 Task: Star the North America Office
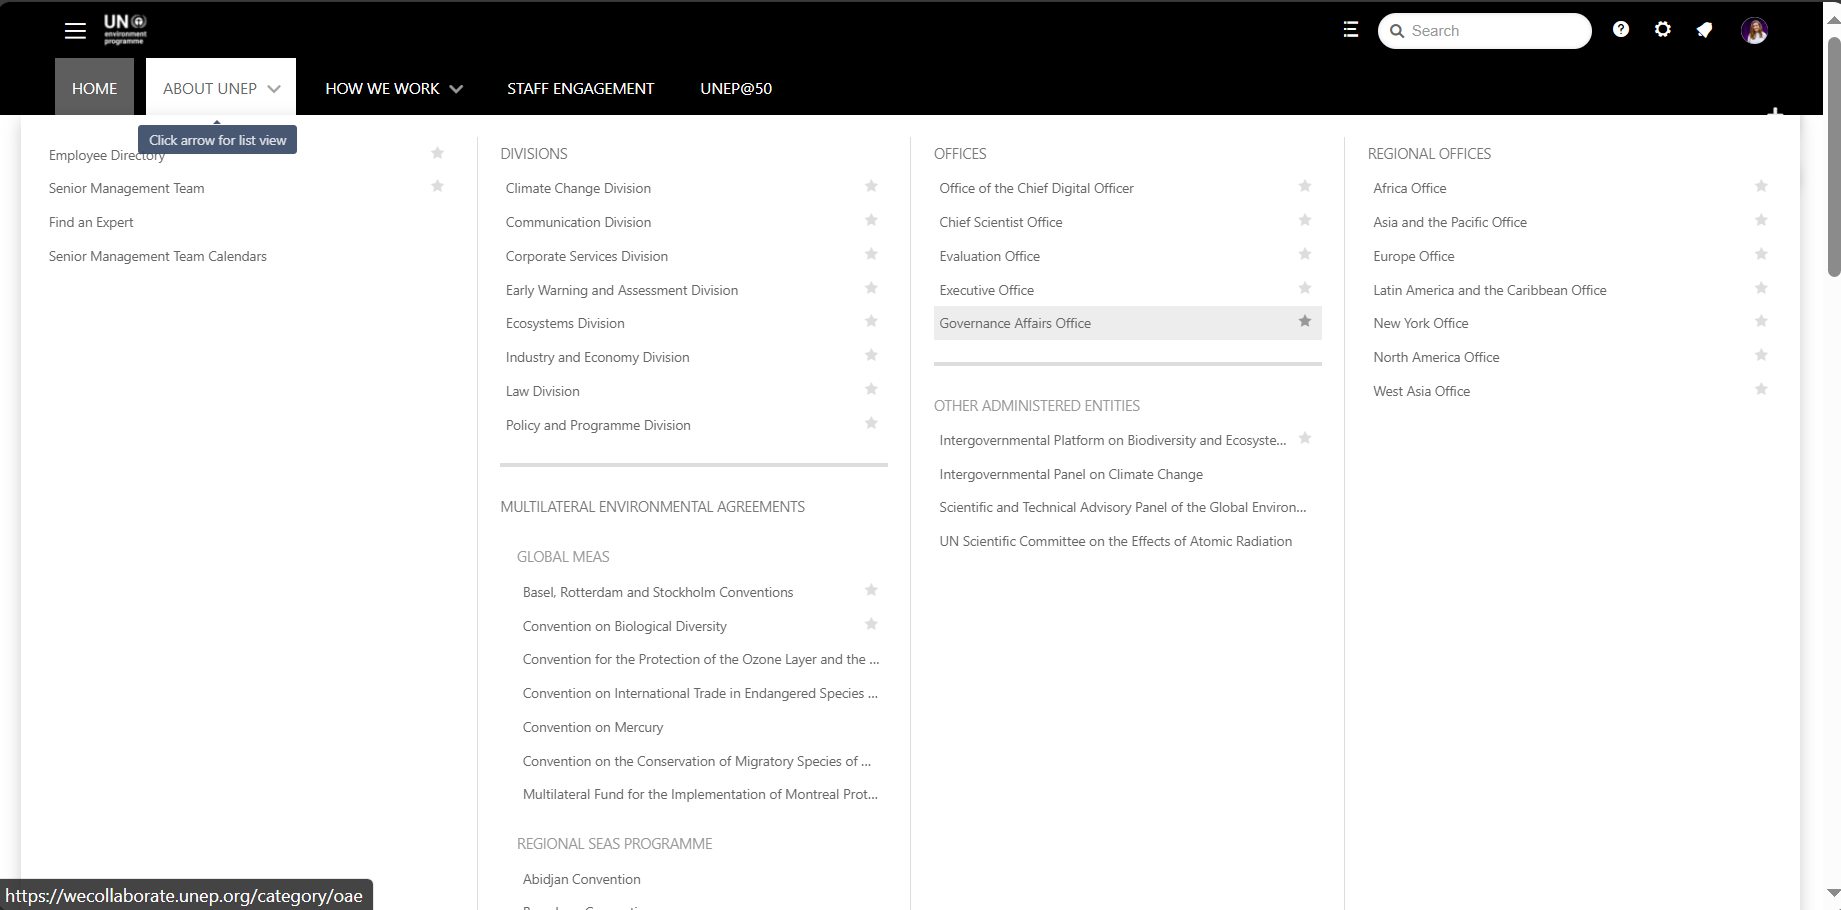point(1761,355)
